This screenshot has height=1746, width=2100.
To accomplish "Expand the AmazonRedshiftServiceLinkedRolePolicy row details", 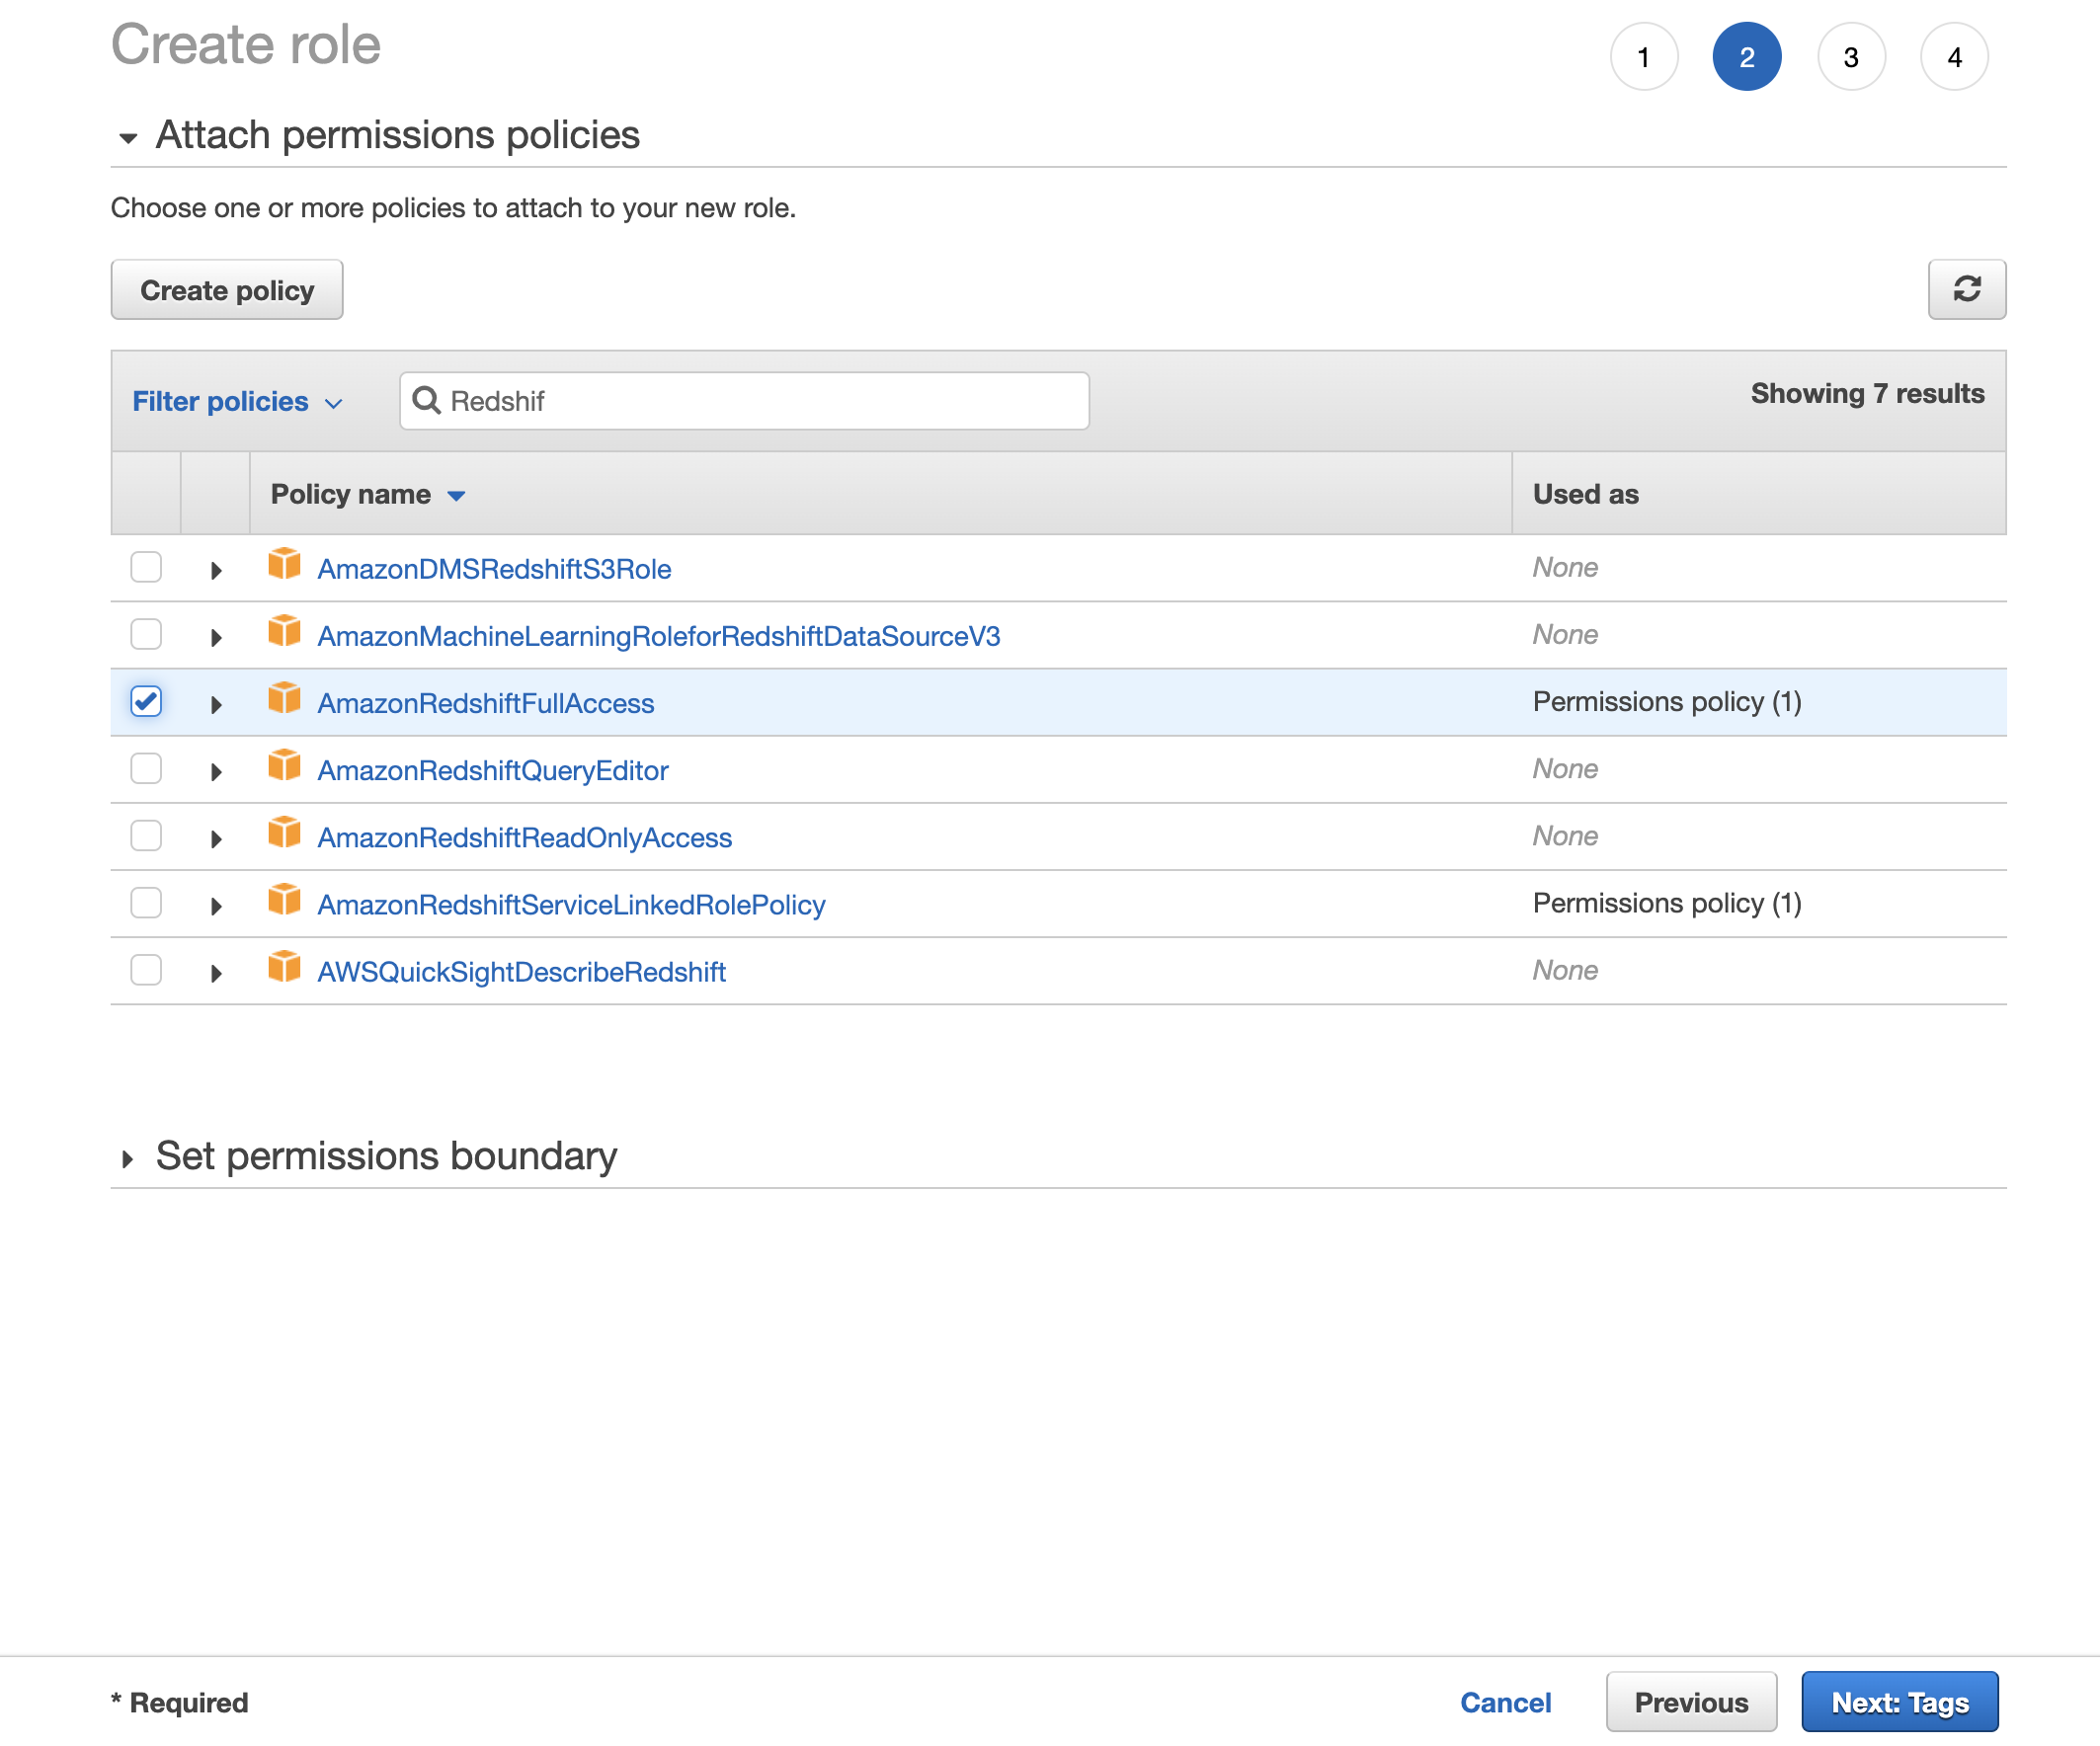I will point(215,905).
